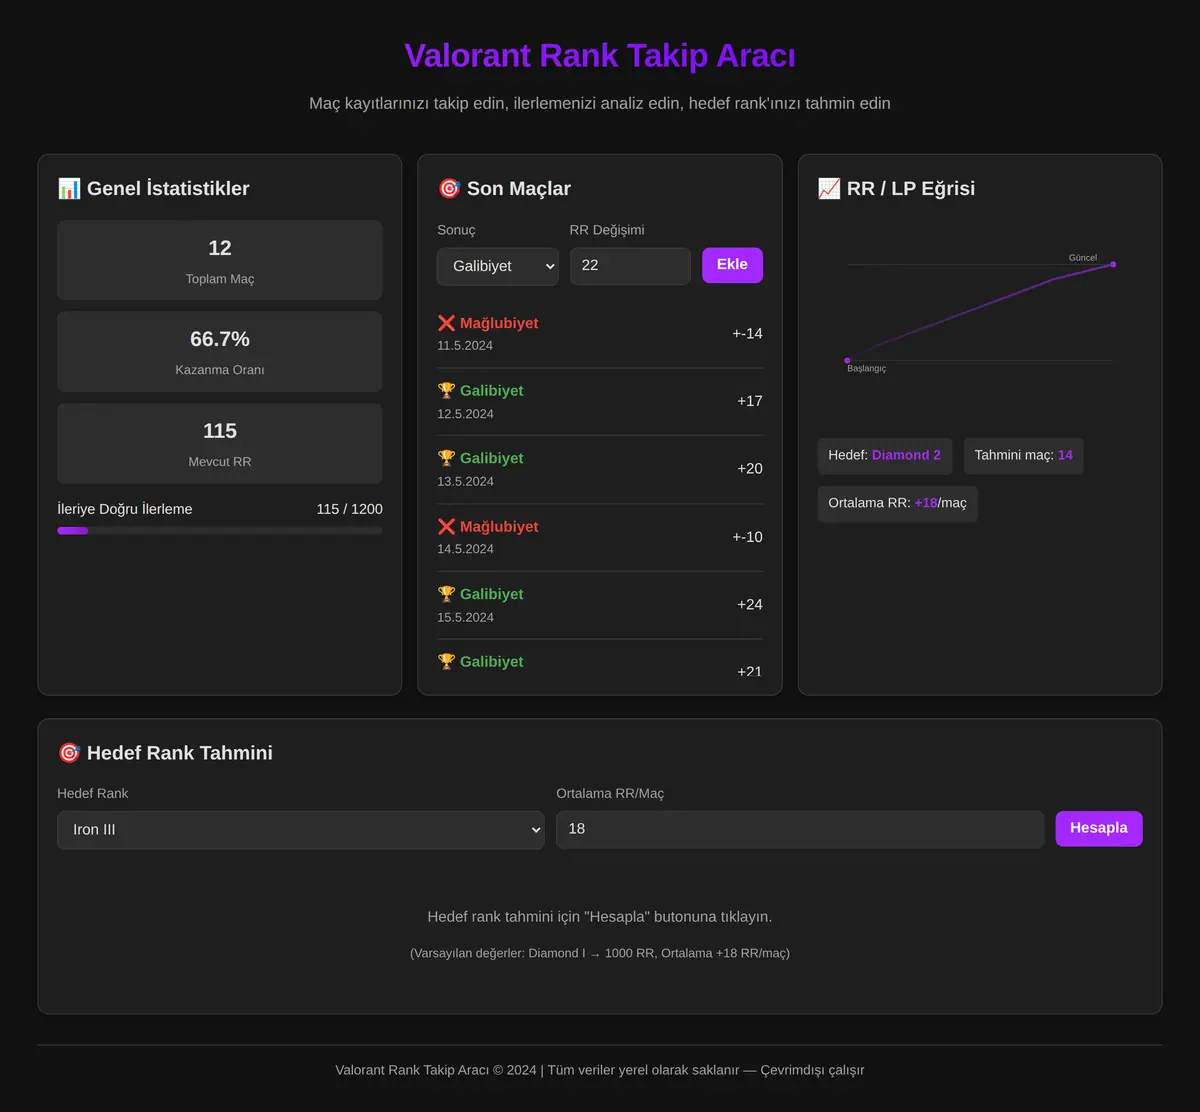Click the +20 RR value
The image size is (1200, 1112).
750,469
